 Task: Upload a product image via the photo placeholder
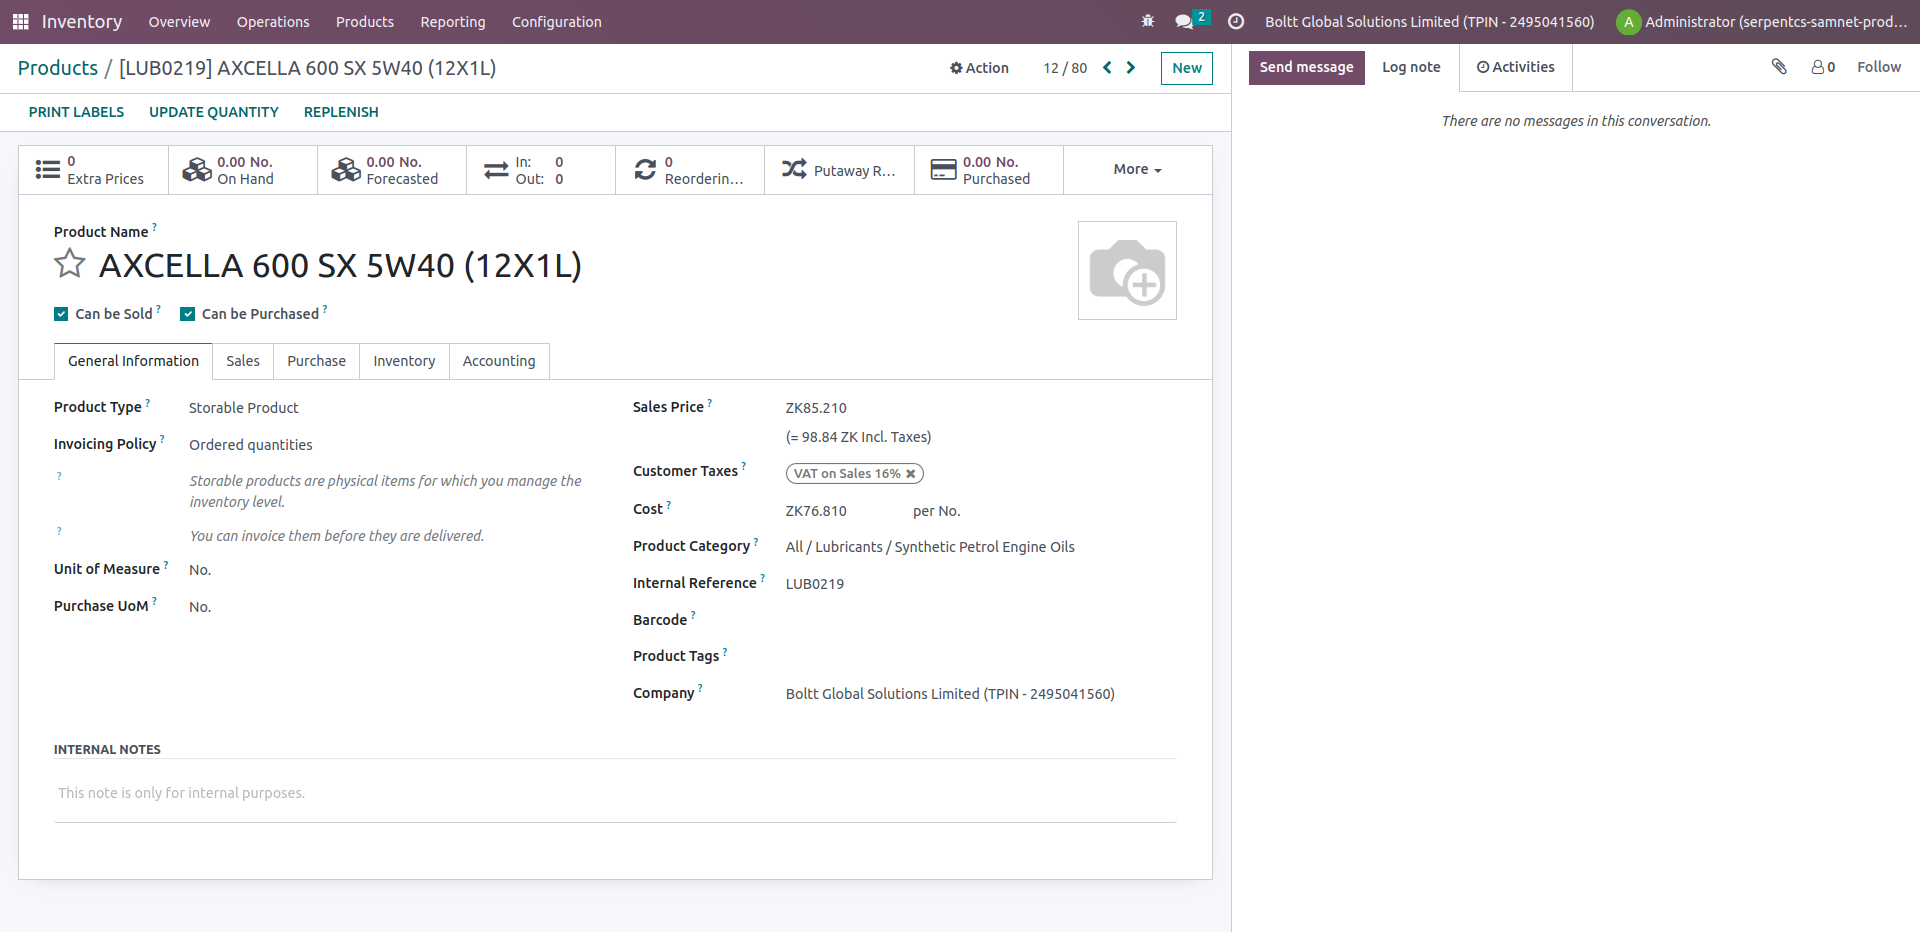(x=1127, y=271)
